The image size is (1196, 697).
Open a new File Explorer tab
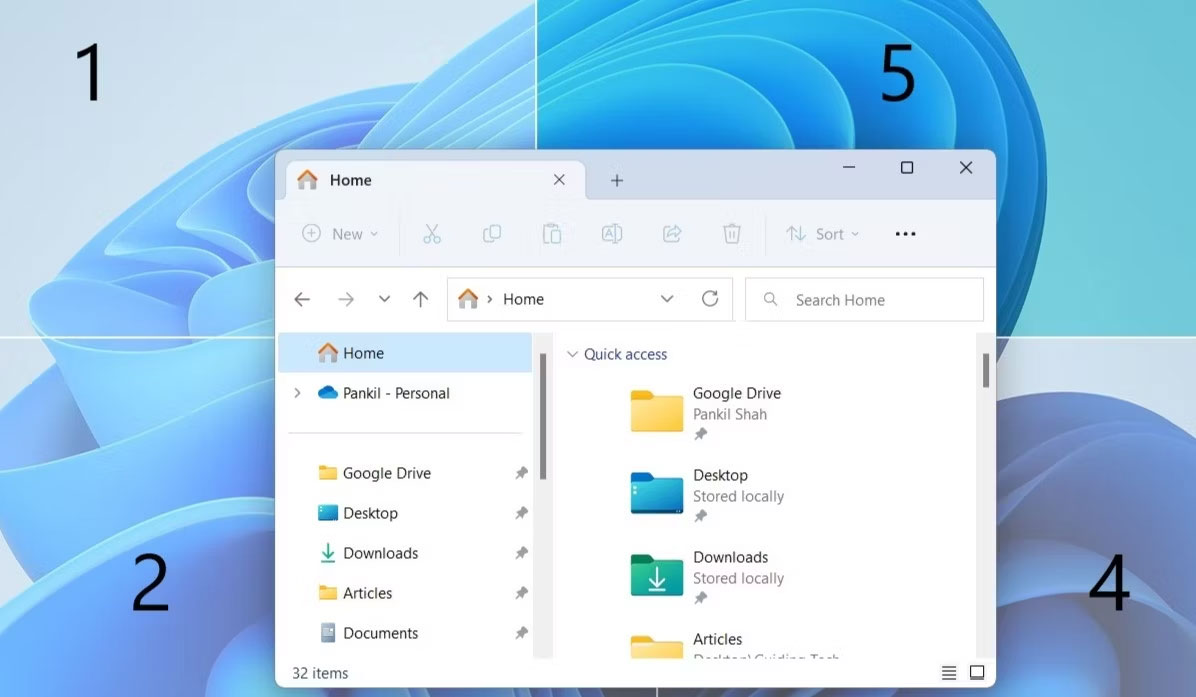[x=616, y=180]
